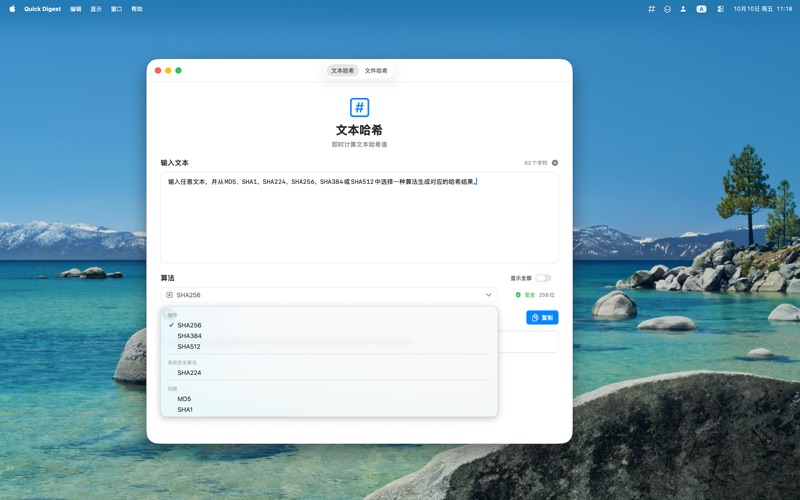Click the 显示全部 label text

click(520, 278)
